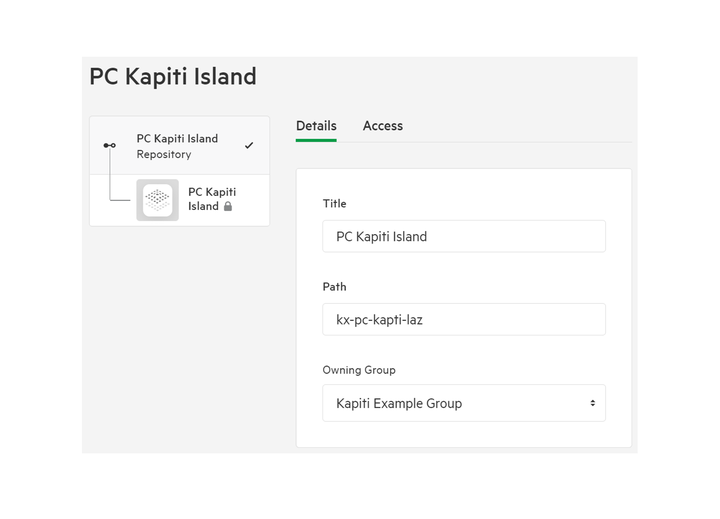Click the repository branch icon
This screenshot has width=720, height=519.
point(109,146)
